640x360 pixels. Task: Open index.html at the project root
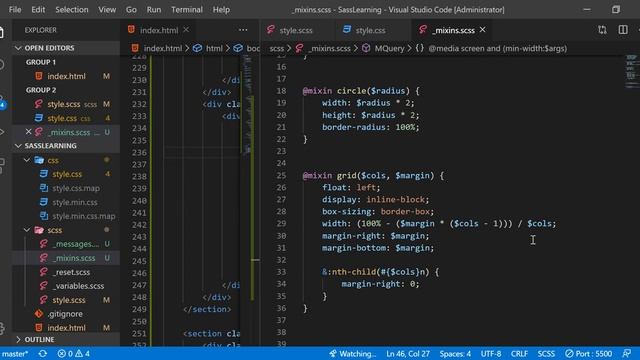click(67, 328)
